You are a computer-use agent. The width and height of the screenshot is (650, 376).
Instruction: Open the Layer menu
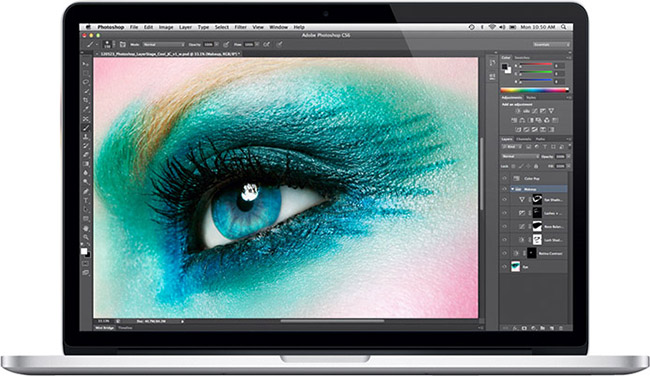coord(185,27)
